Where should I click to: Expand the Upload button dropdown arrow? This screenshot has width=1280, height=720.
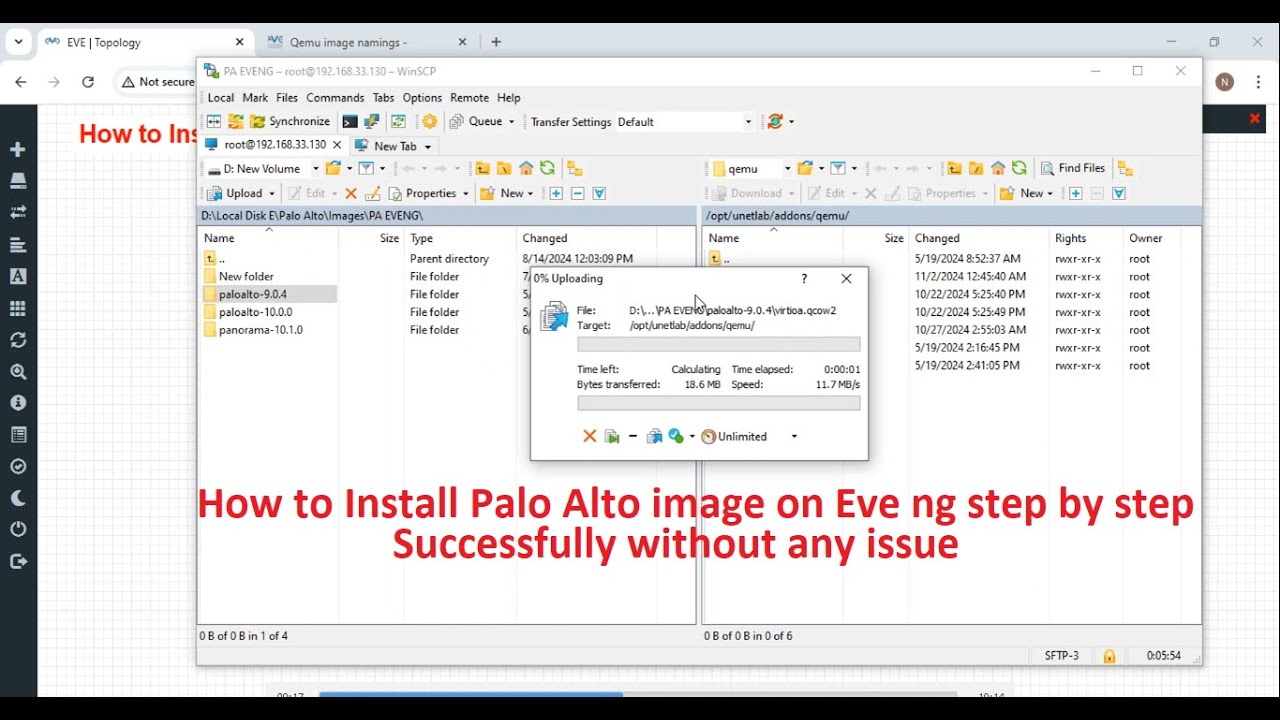point(271,194)
